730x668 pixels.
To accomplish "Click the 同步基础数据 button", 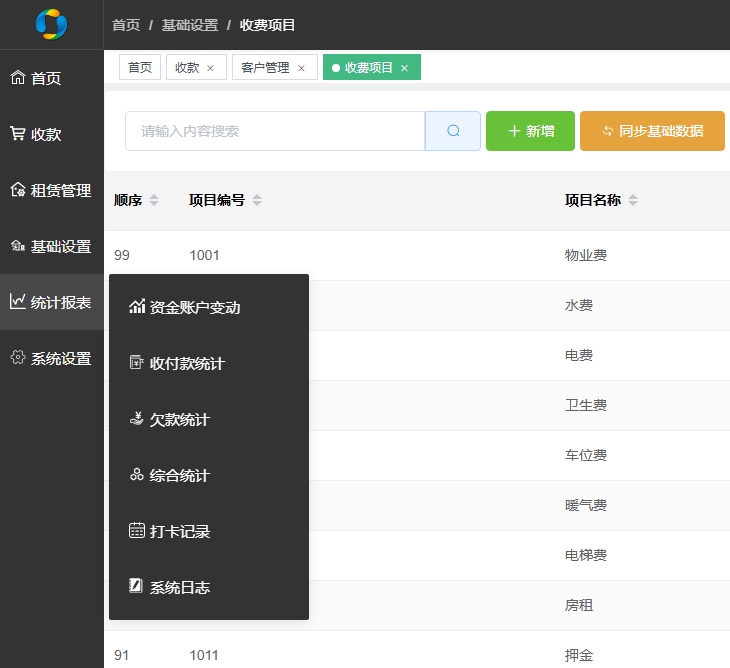I will coord(652,131).
